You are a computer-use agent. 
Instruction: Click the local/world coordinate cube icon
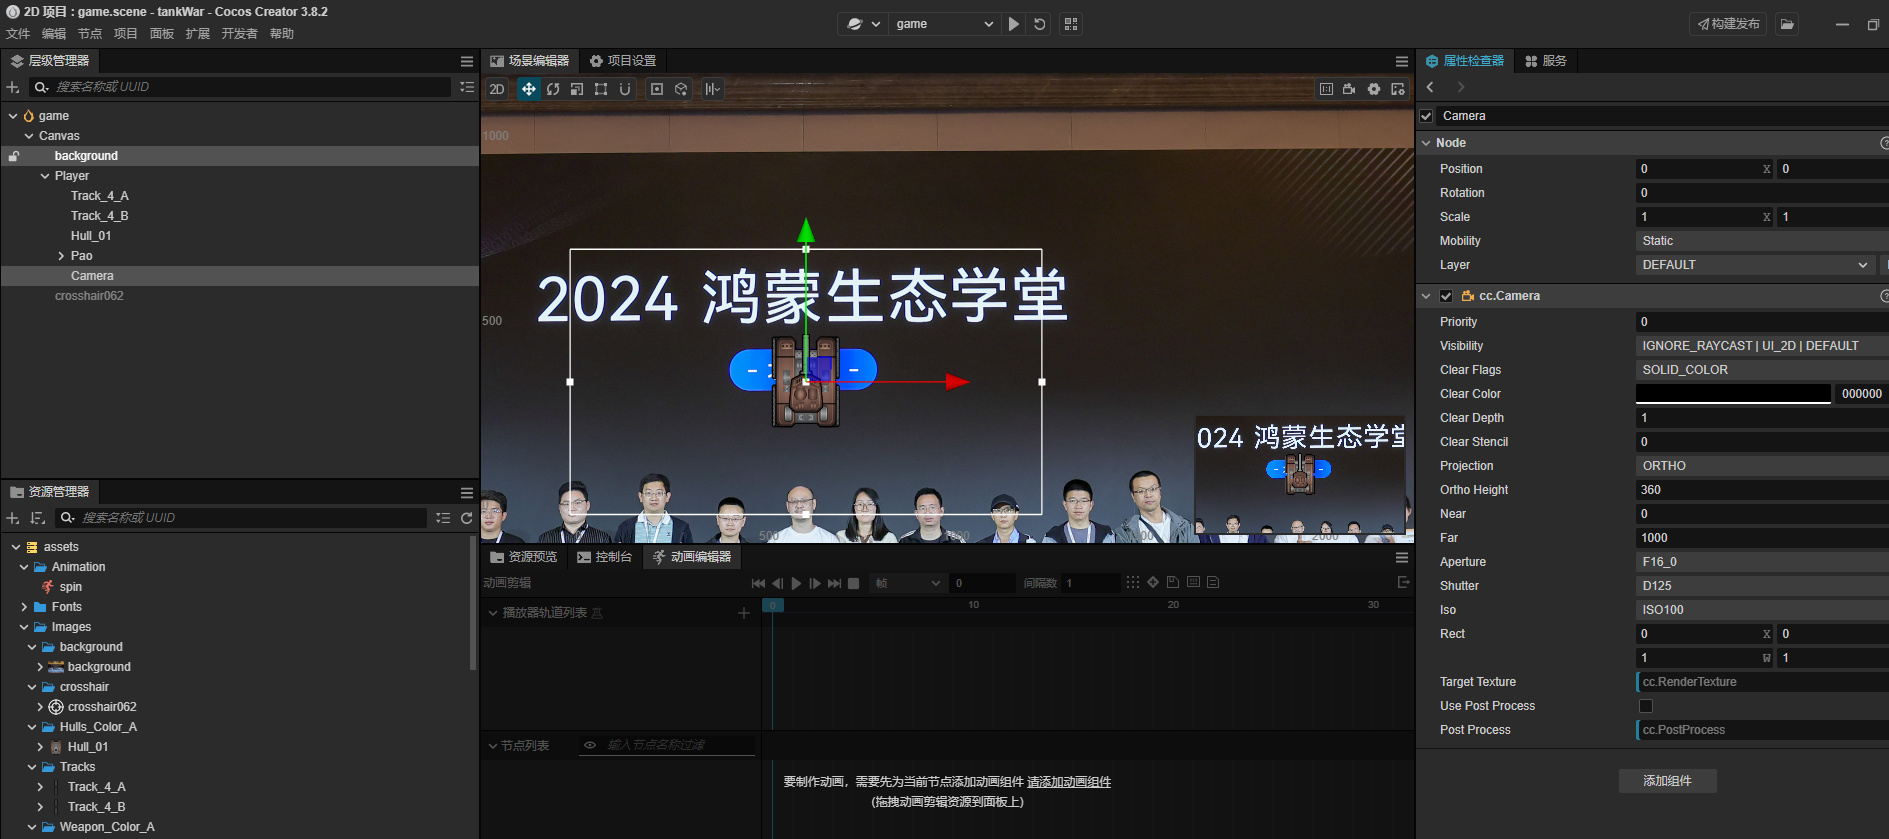coord(681,89)
